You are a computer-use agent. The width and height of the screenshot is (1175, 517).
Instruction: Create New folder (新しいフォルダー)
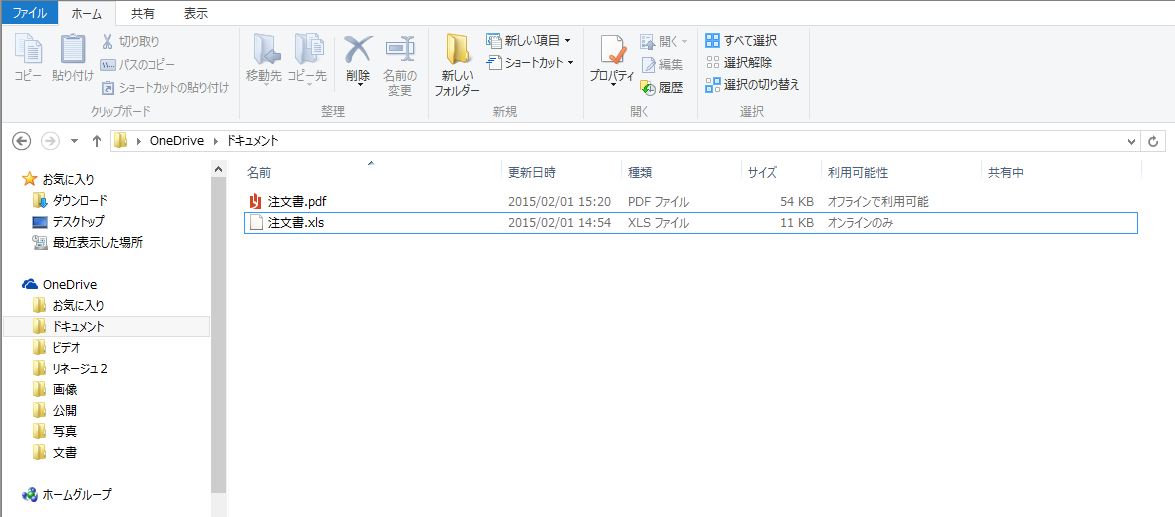(x=457, y=65)
